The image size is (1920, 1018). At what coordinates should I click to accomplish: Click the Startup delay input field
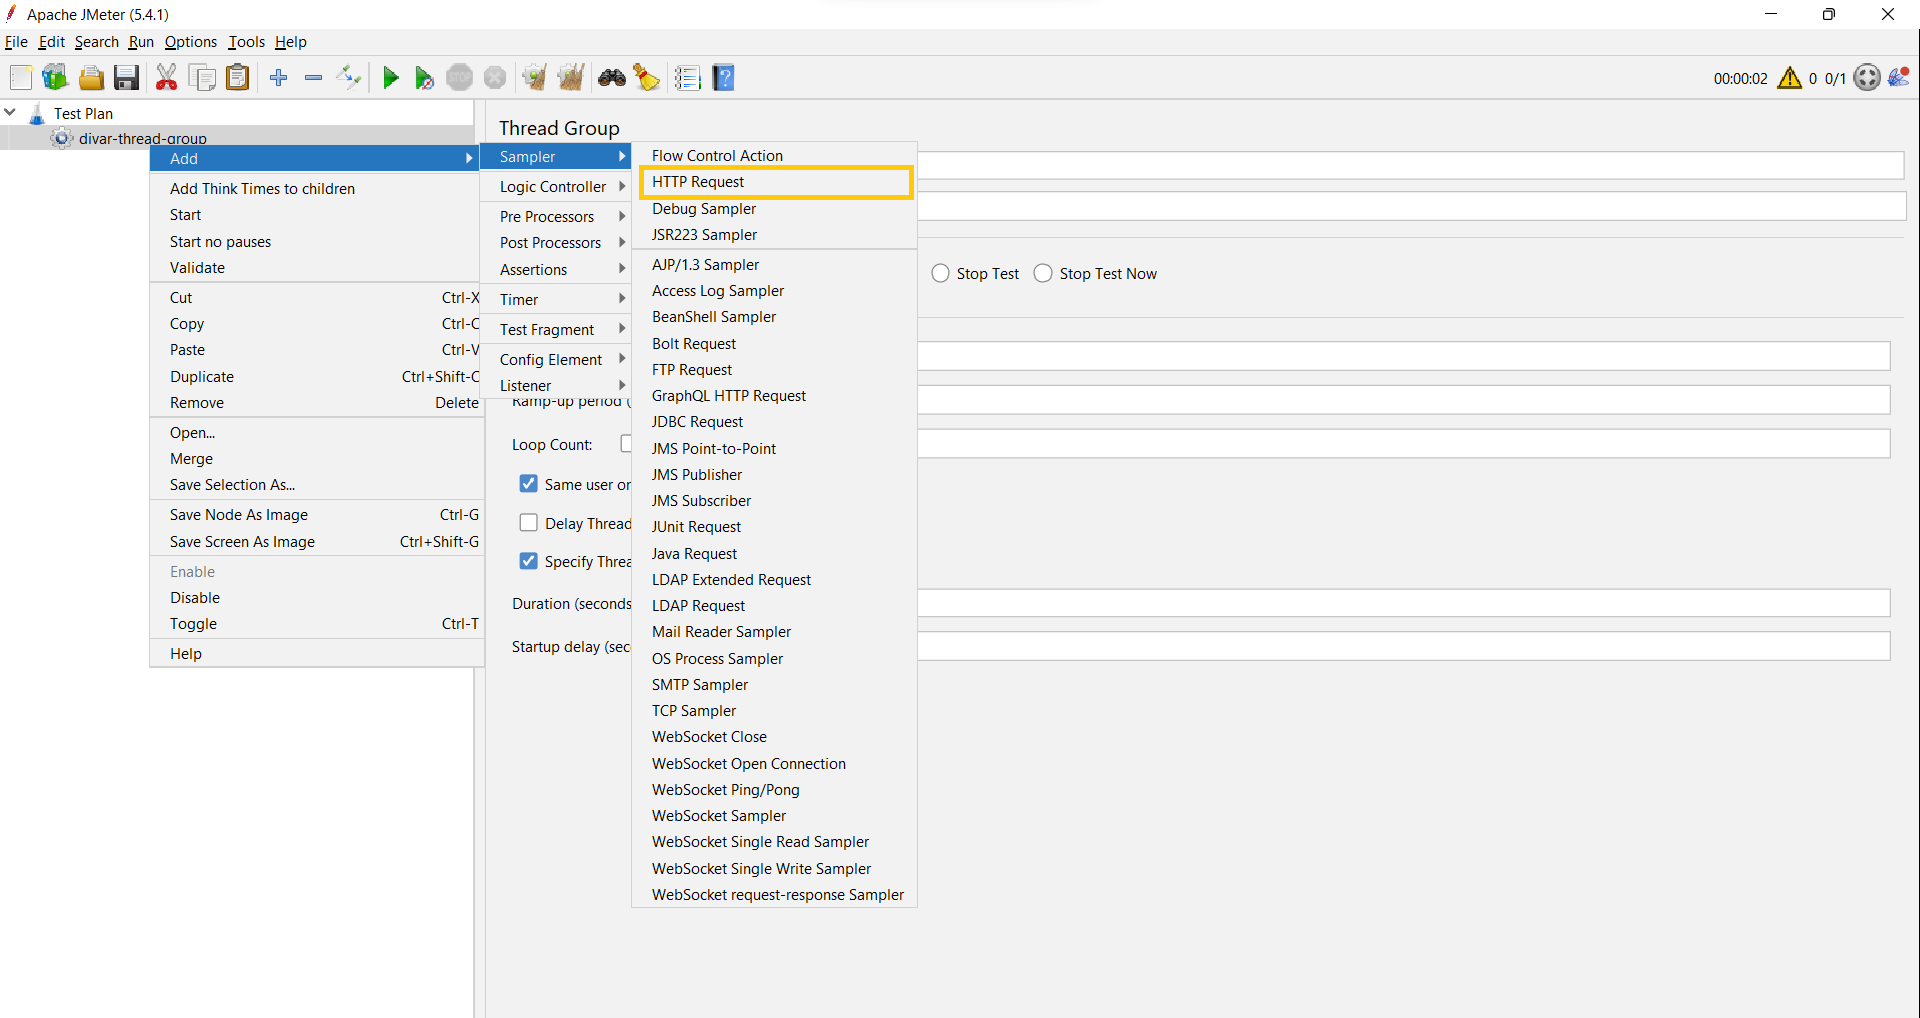1403,646
